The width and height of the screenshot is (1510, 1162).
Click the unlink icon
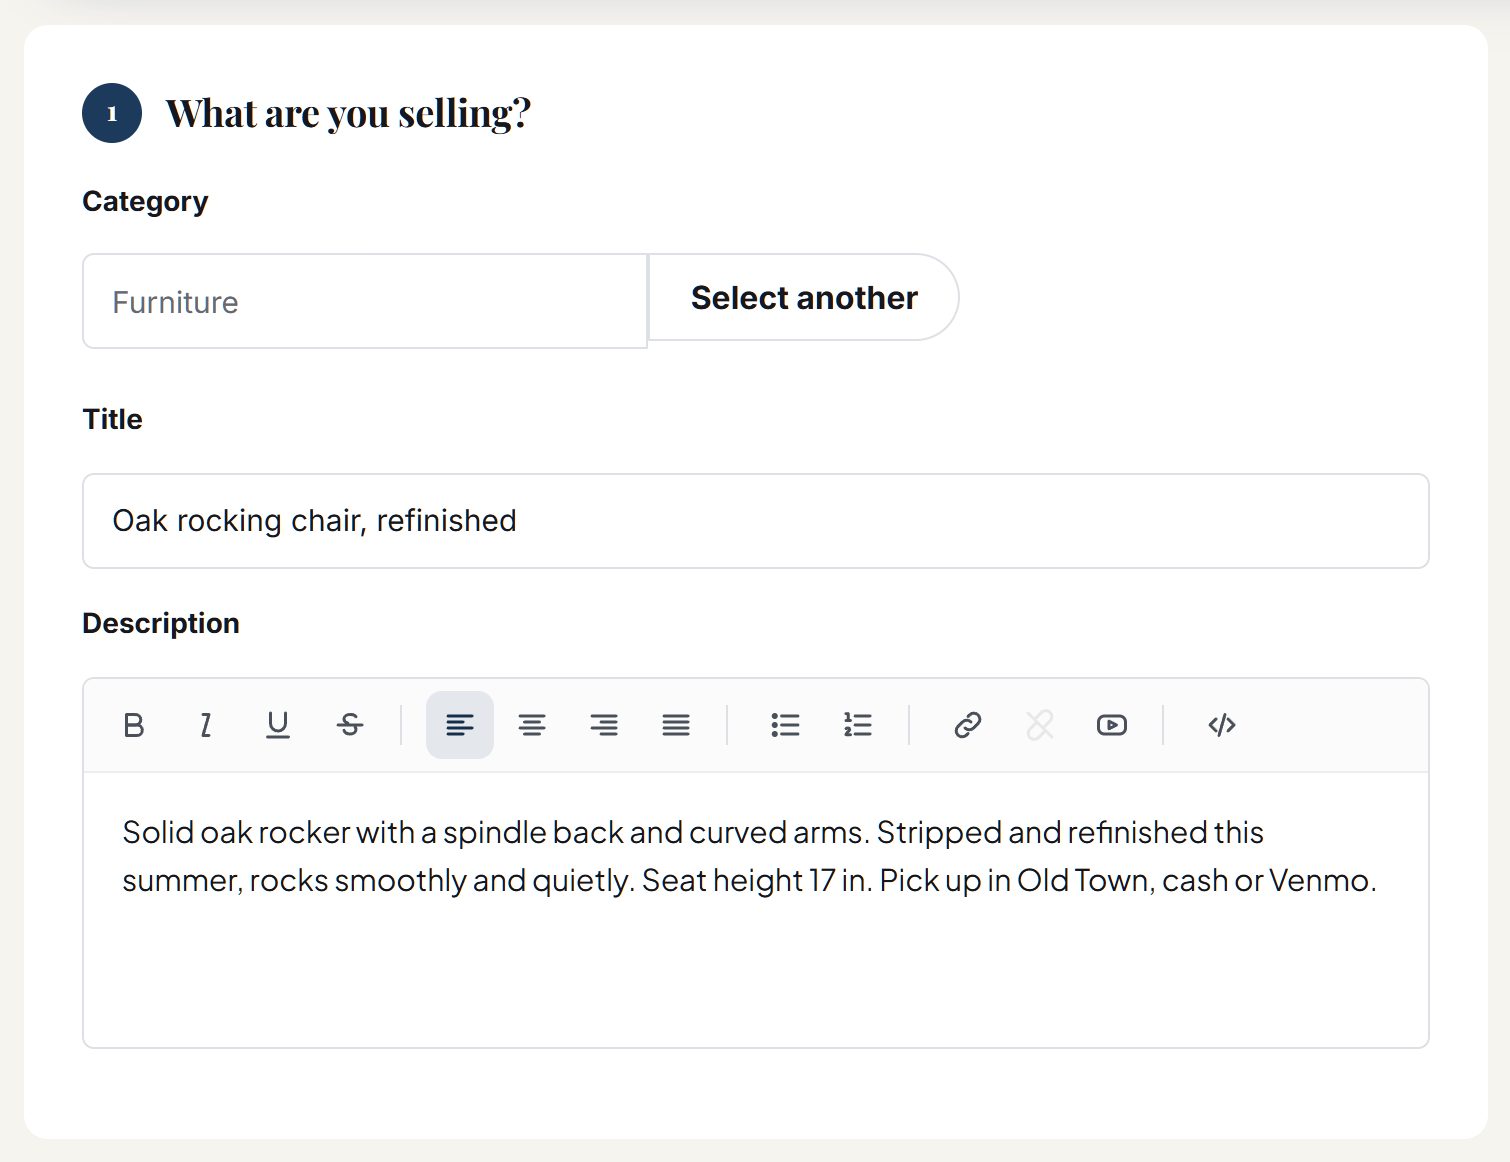tap(1039, 725)
